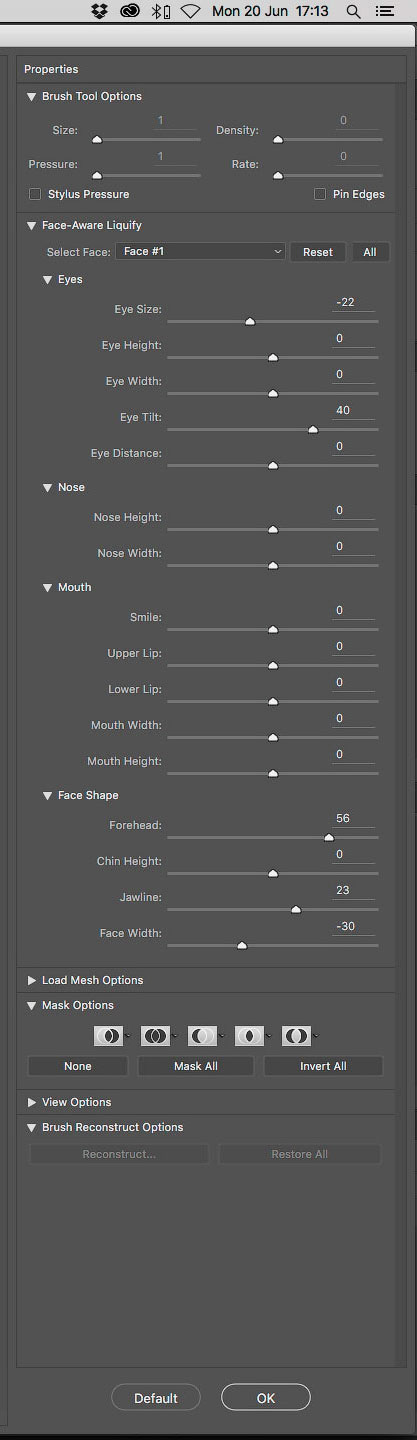Click the Forehead slider handle
The image size is (417, 1440).
click(x=329, y=838)
